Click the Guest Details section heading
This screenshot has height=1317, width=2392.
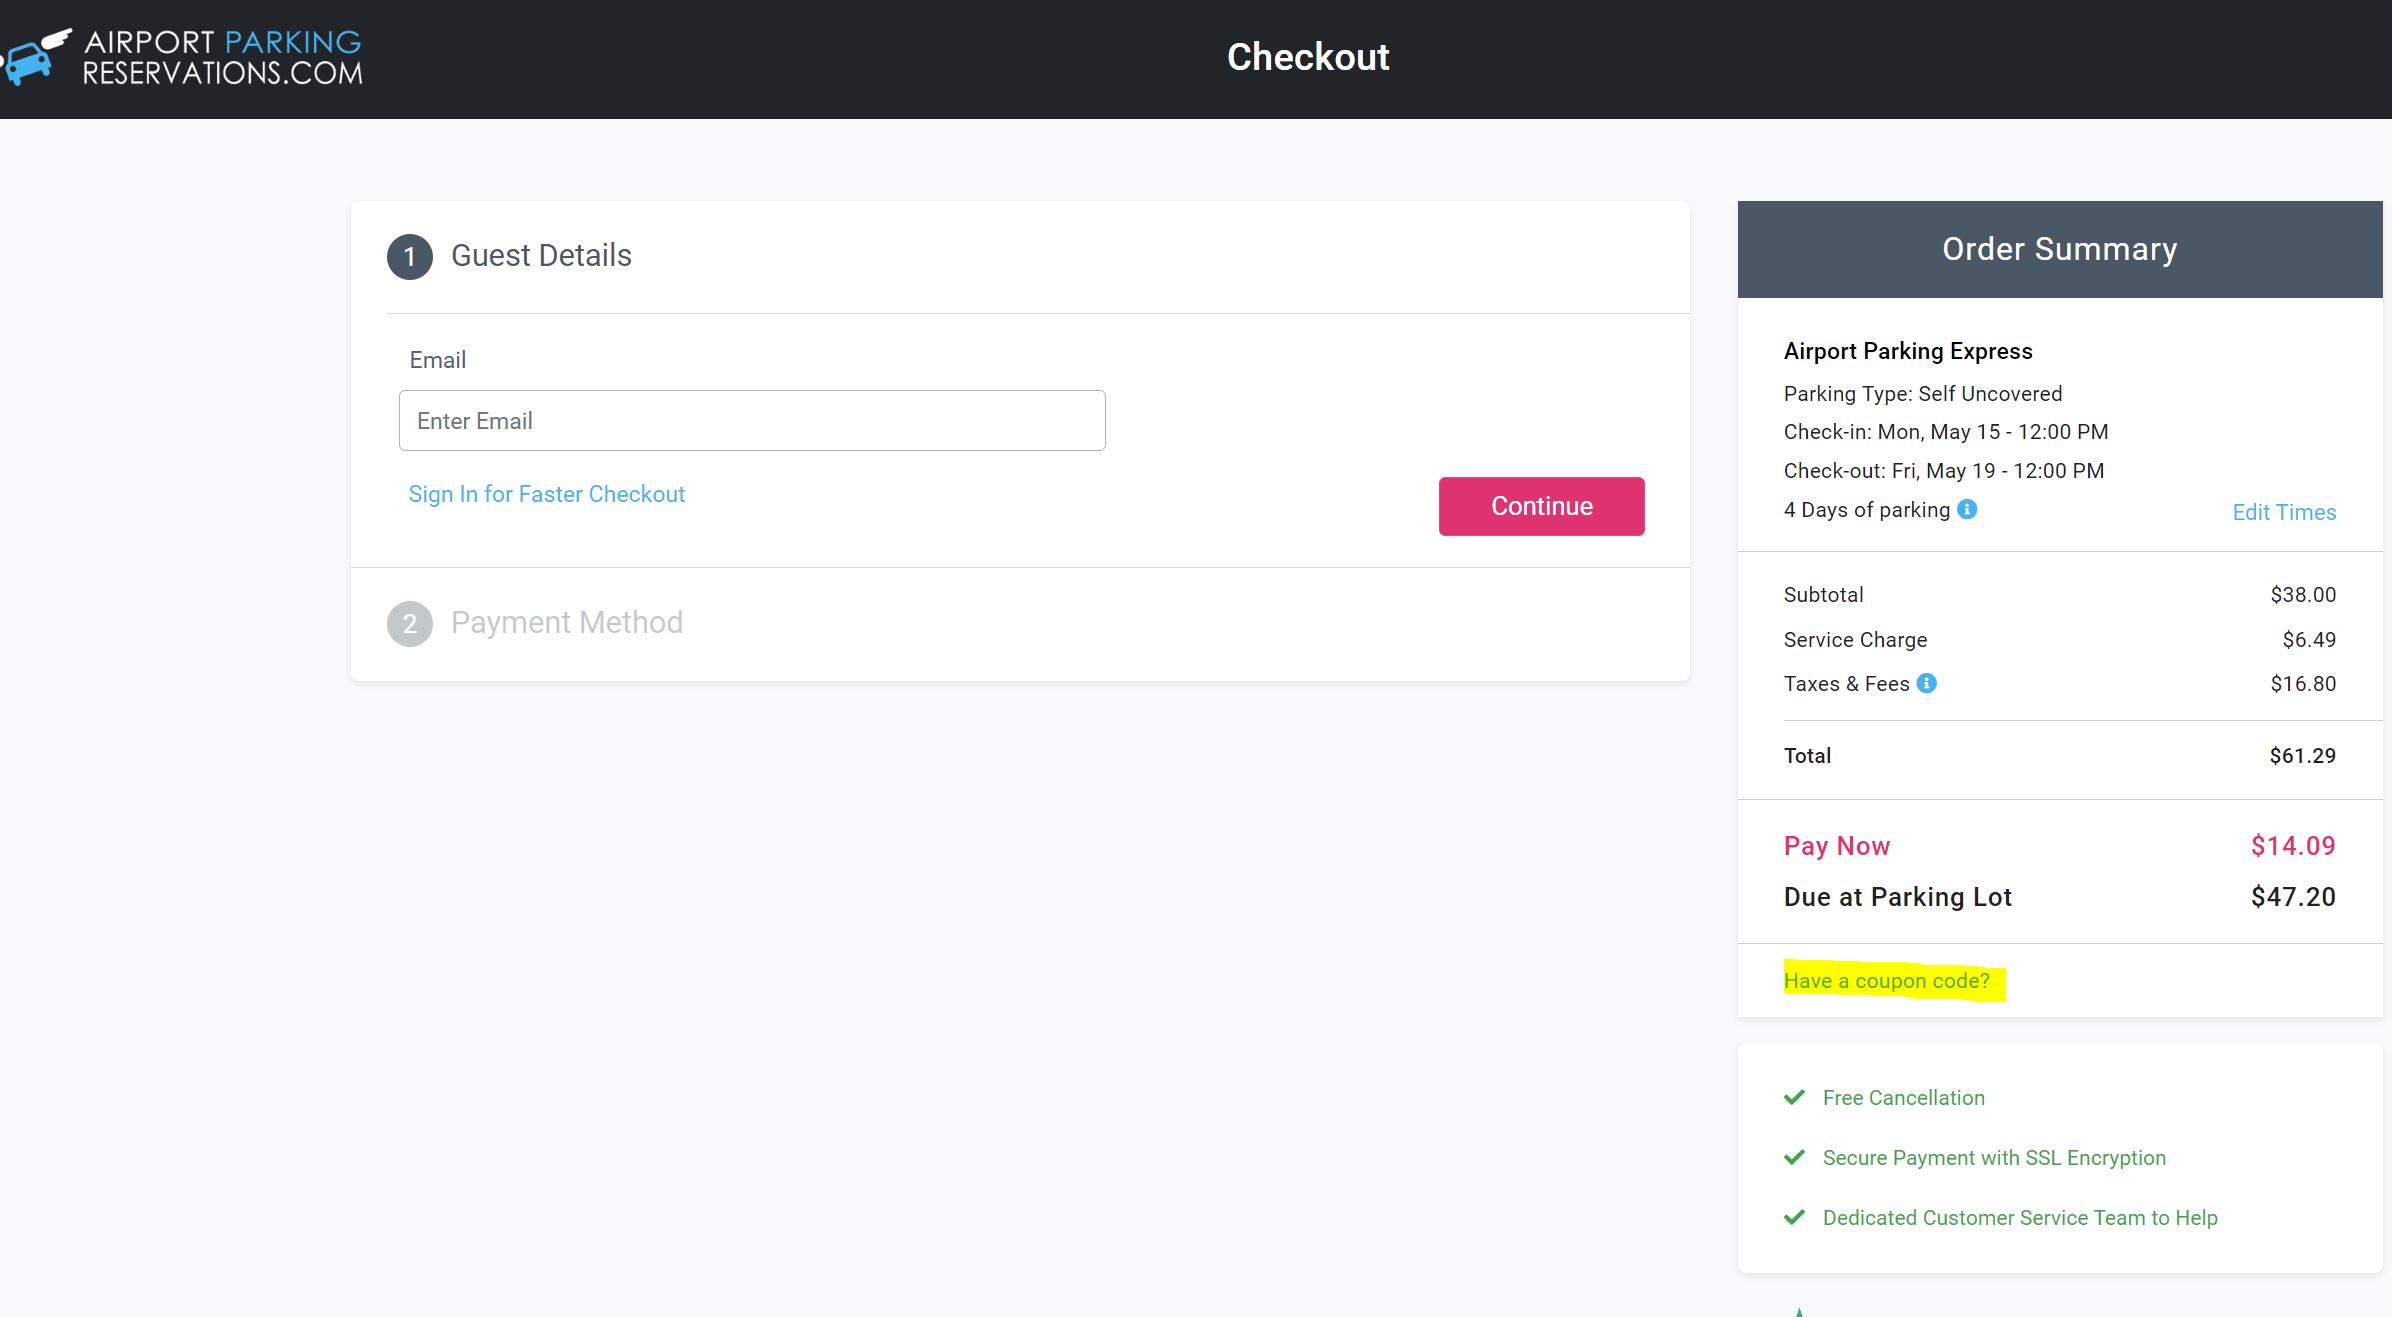[541, 256]
